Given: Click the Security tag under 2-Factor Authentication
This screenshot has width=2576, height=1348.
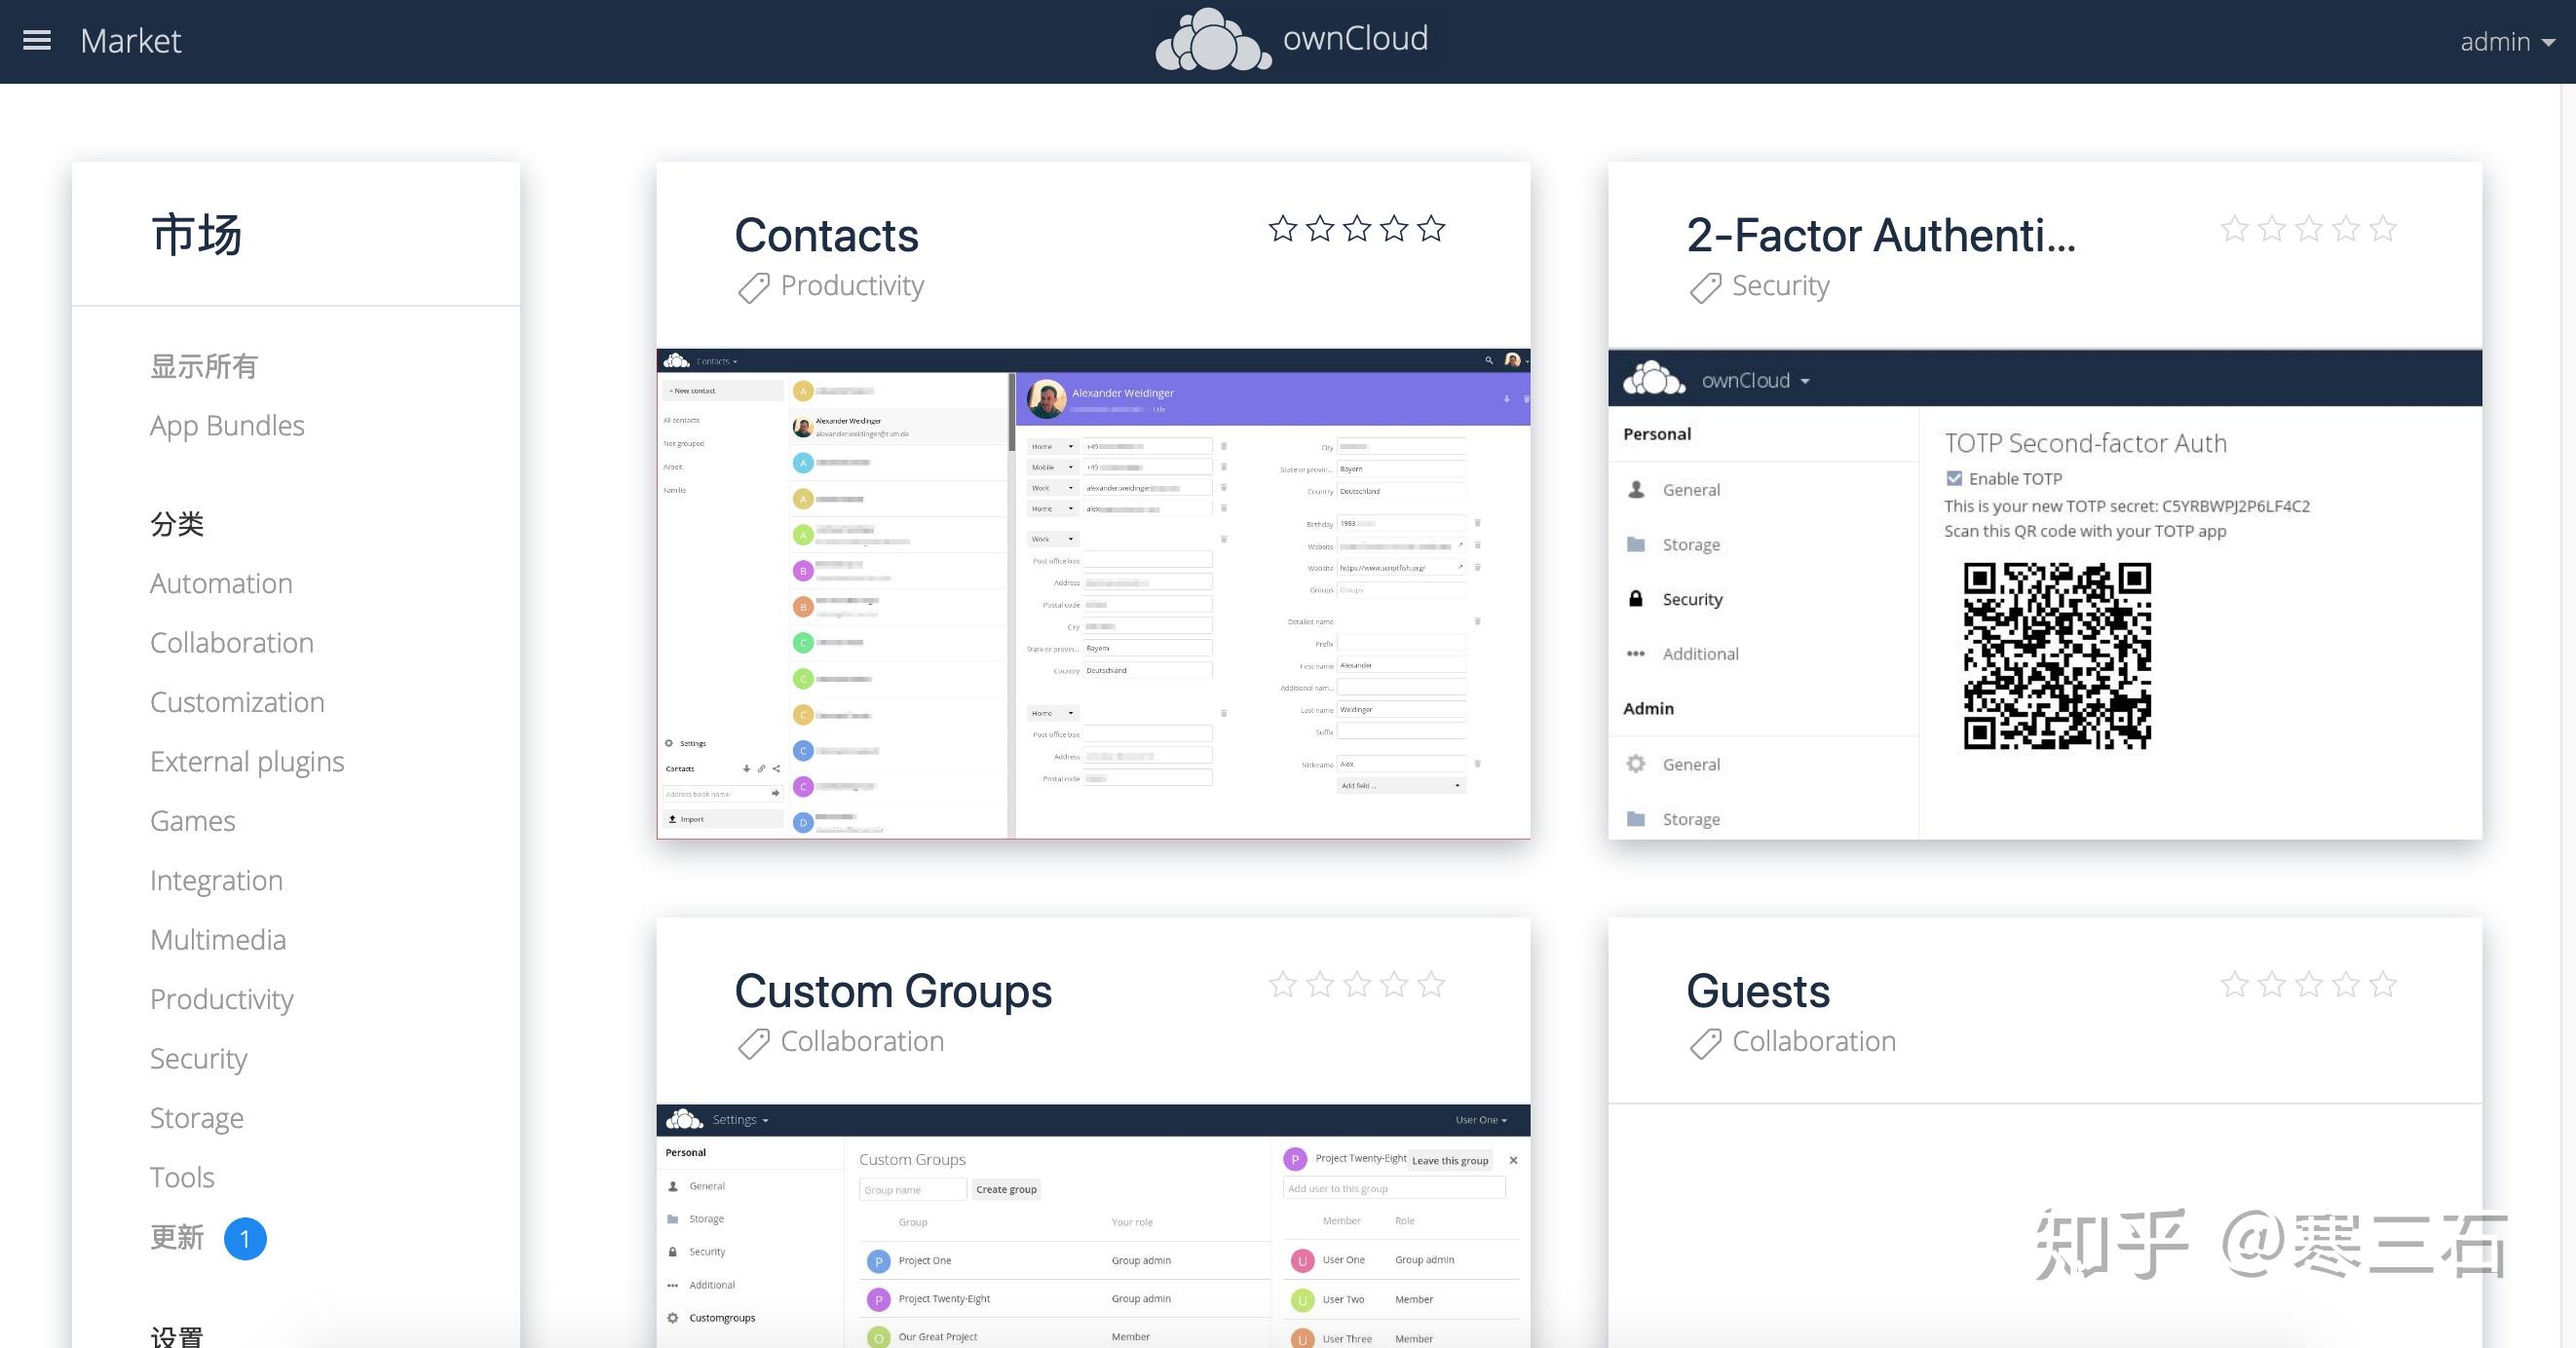Looking at the screenshot, I should pos(1781,286).
